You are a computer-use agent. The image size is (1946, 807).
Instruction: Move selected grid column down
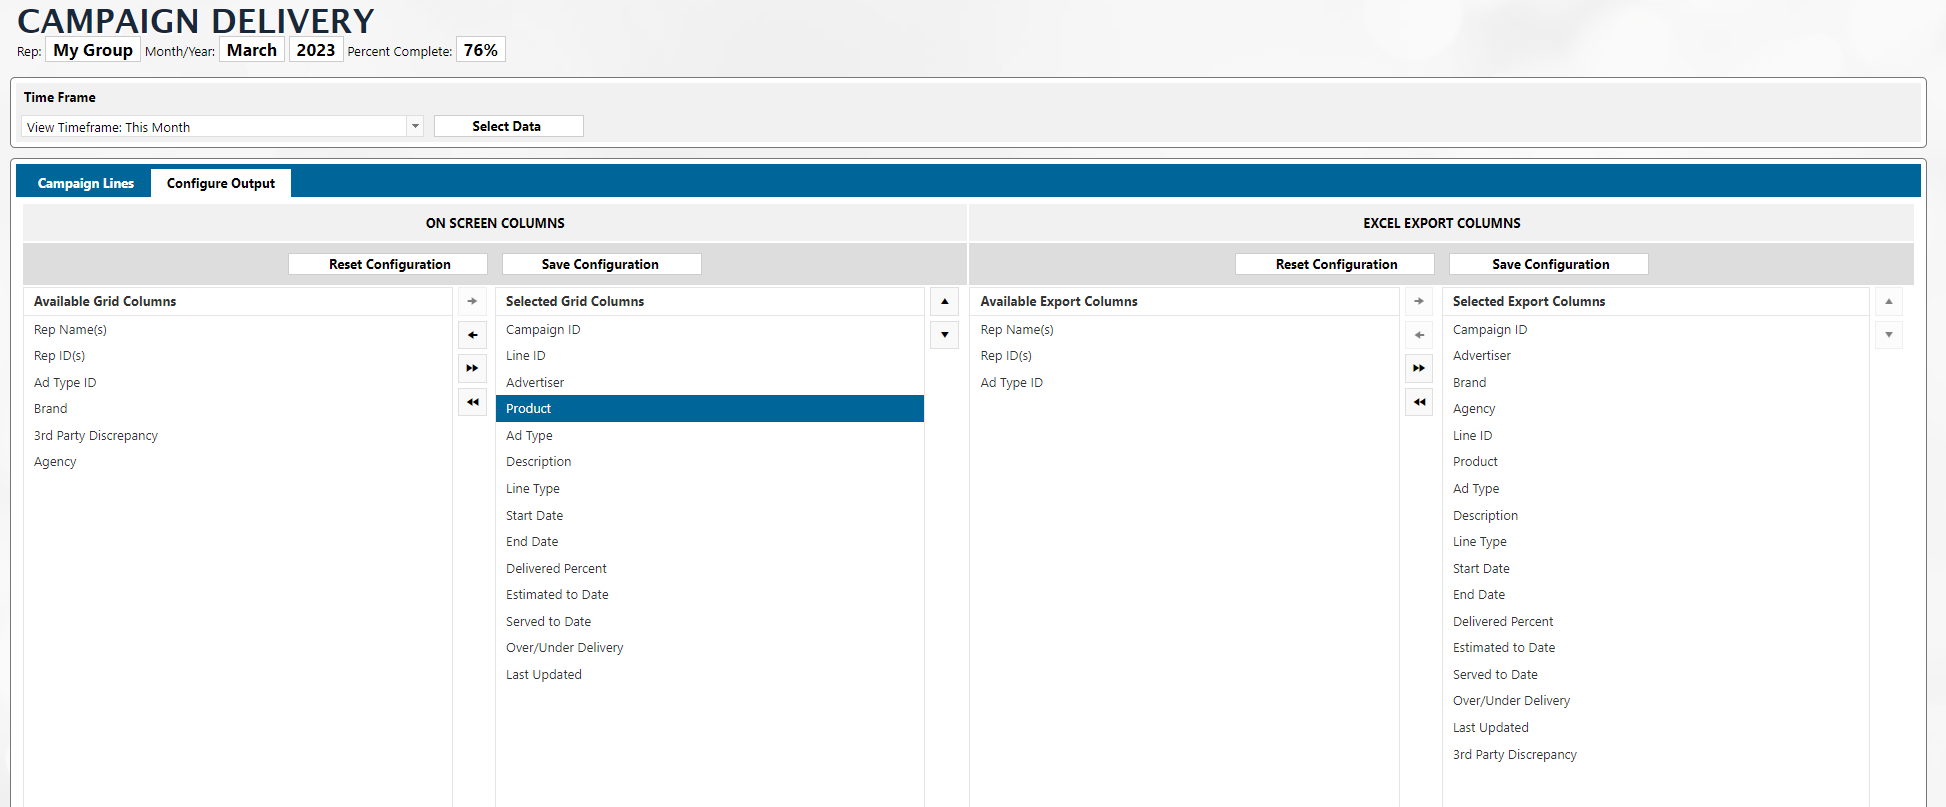click(x=944, y=335)
